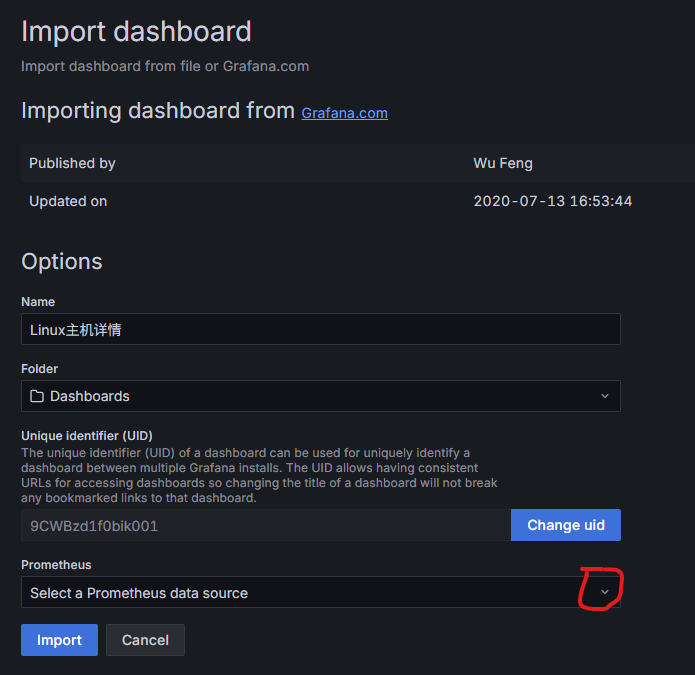Click the Name field containing Linux主机详情
Image resolution: width=695 pixels, height=675 pixels.
pos(320,330)
